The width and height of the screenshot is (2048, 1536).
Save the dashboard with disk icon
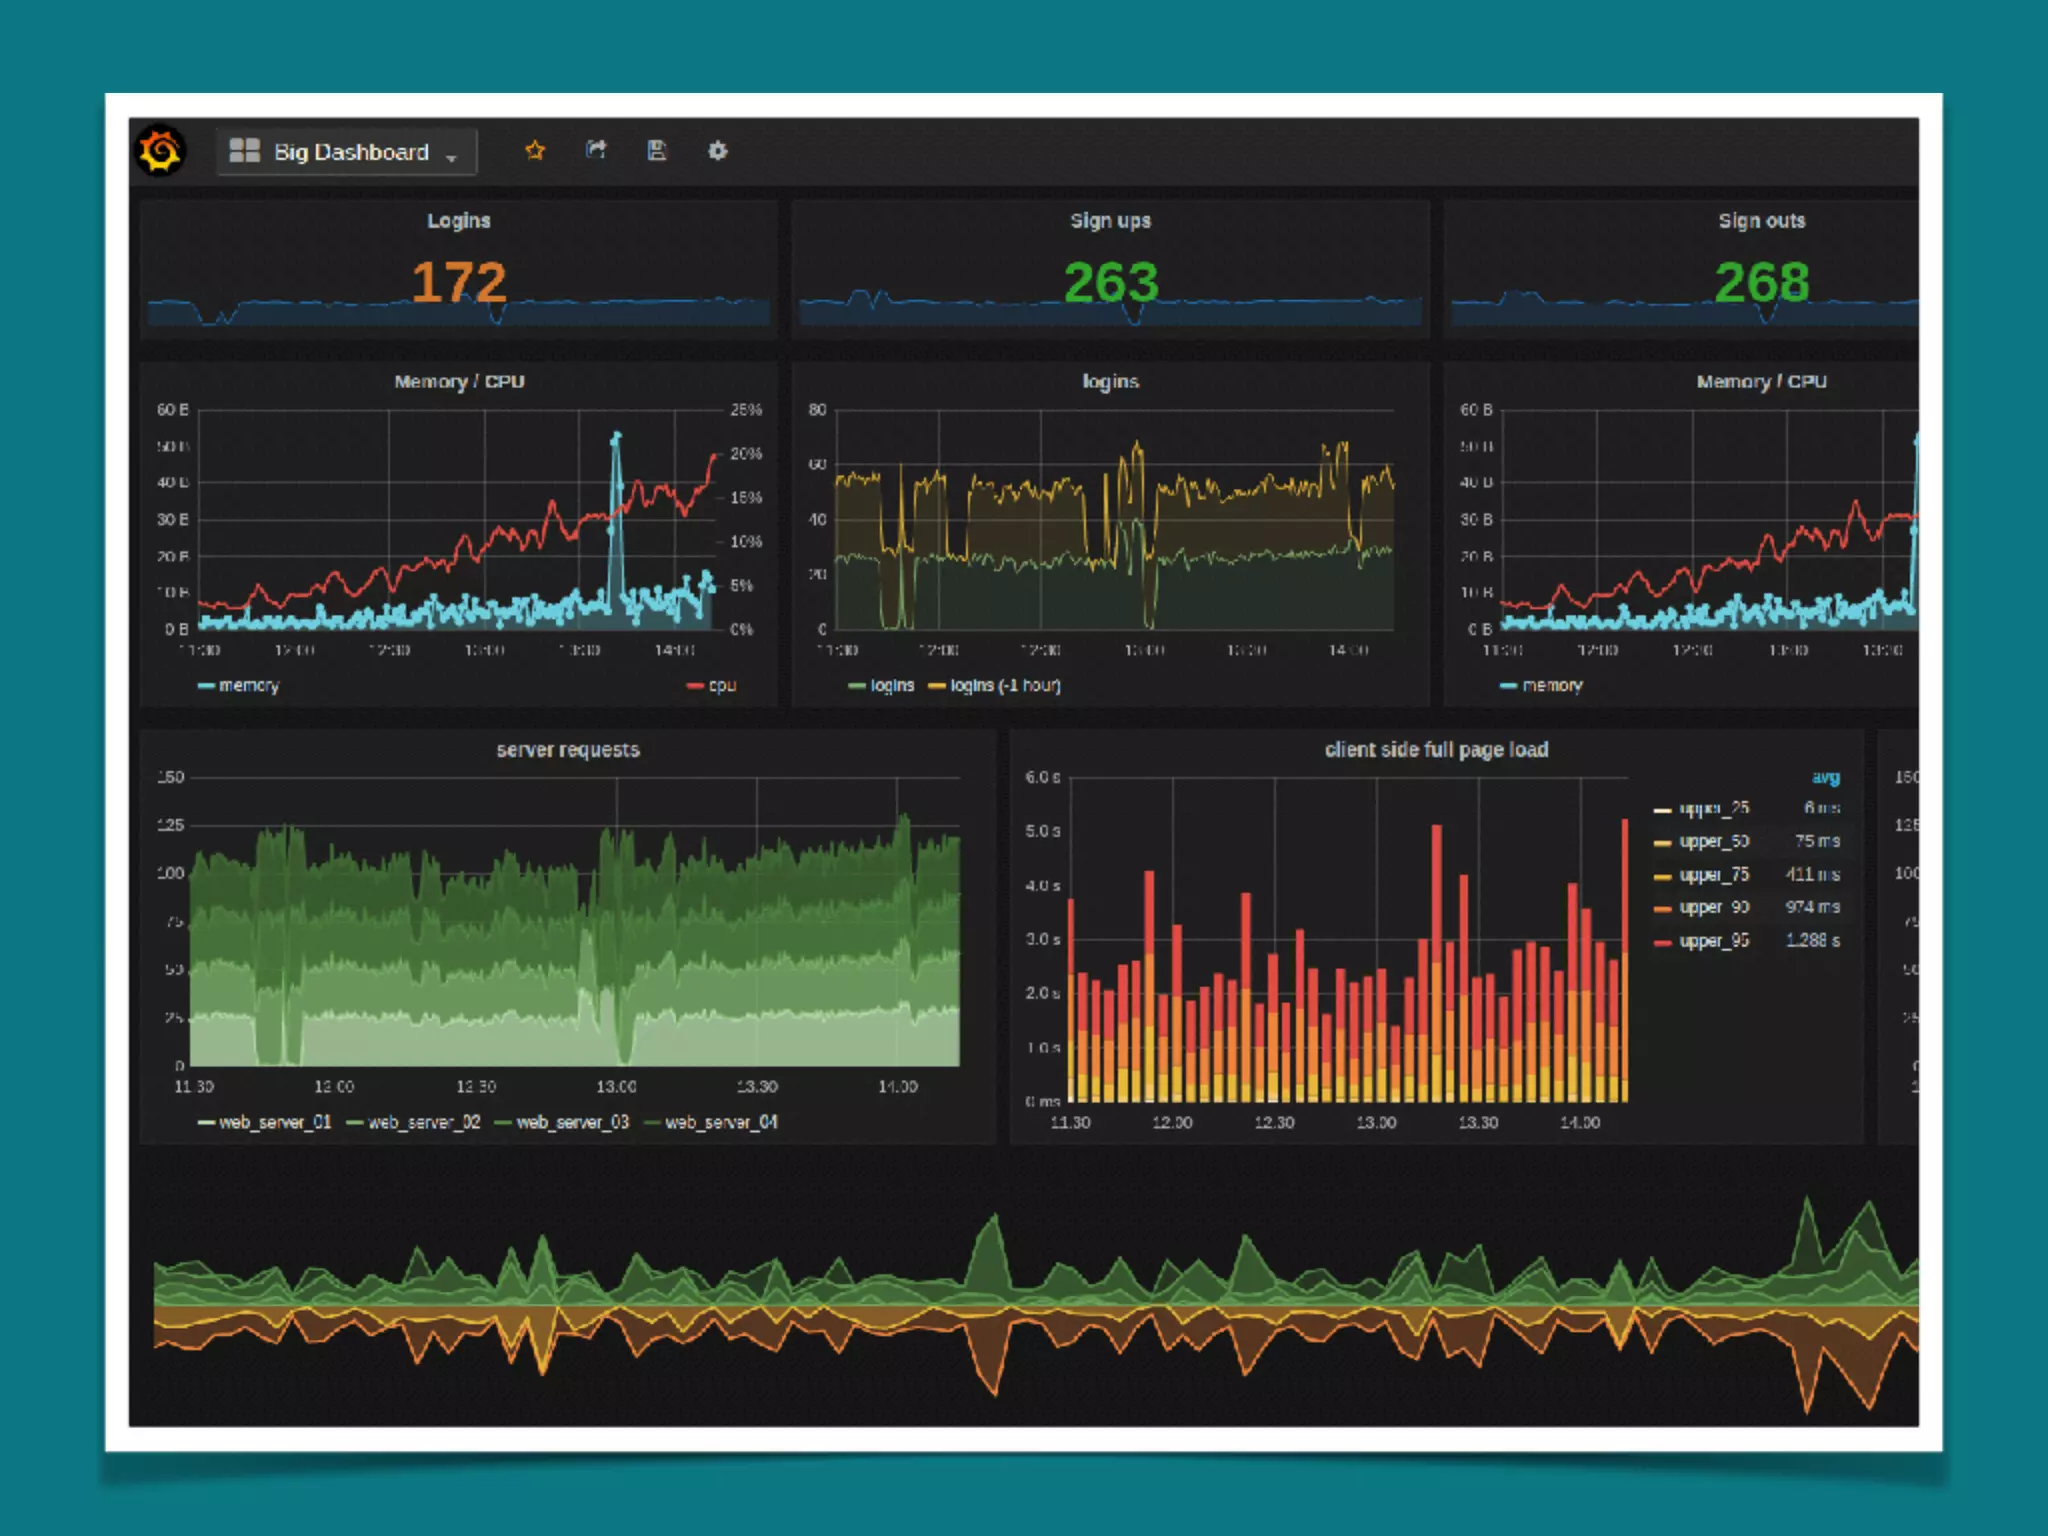(657, 151)
